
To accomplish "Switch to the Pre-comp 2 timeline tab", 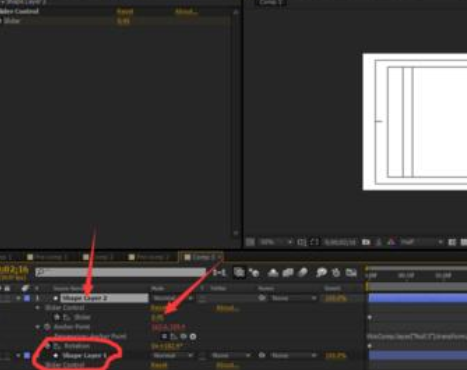I will [x=150, y=257].
